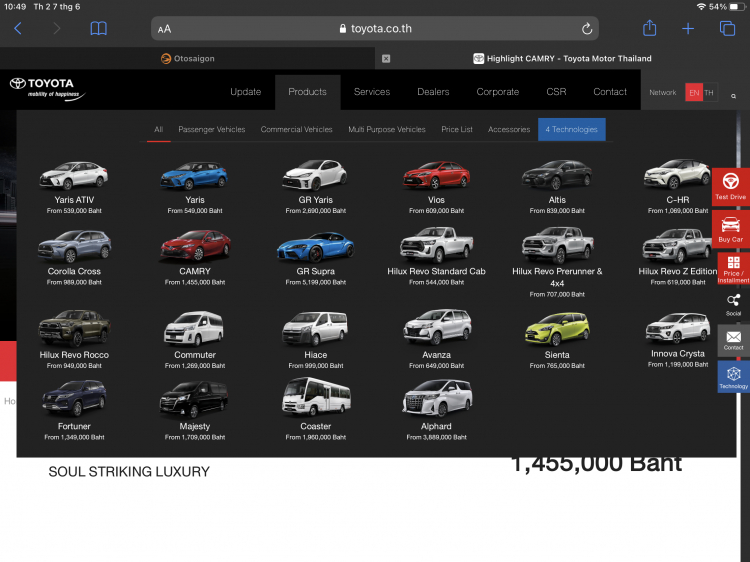Screen dimensions: 750x562
Task: Tap the Safari forward arrow
Action: tap(56, 29)
